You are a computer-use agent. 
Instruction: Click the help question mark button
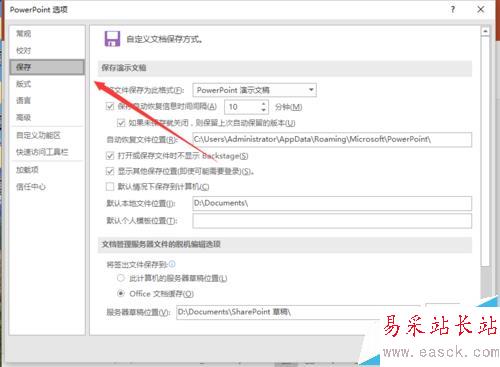click(452, 9)
